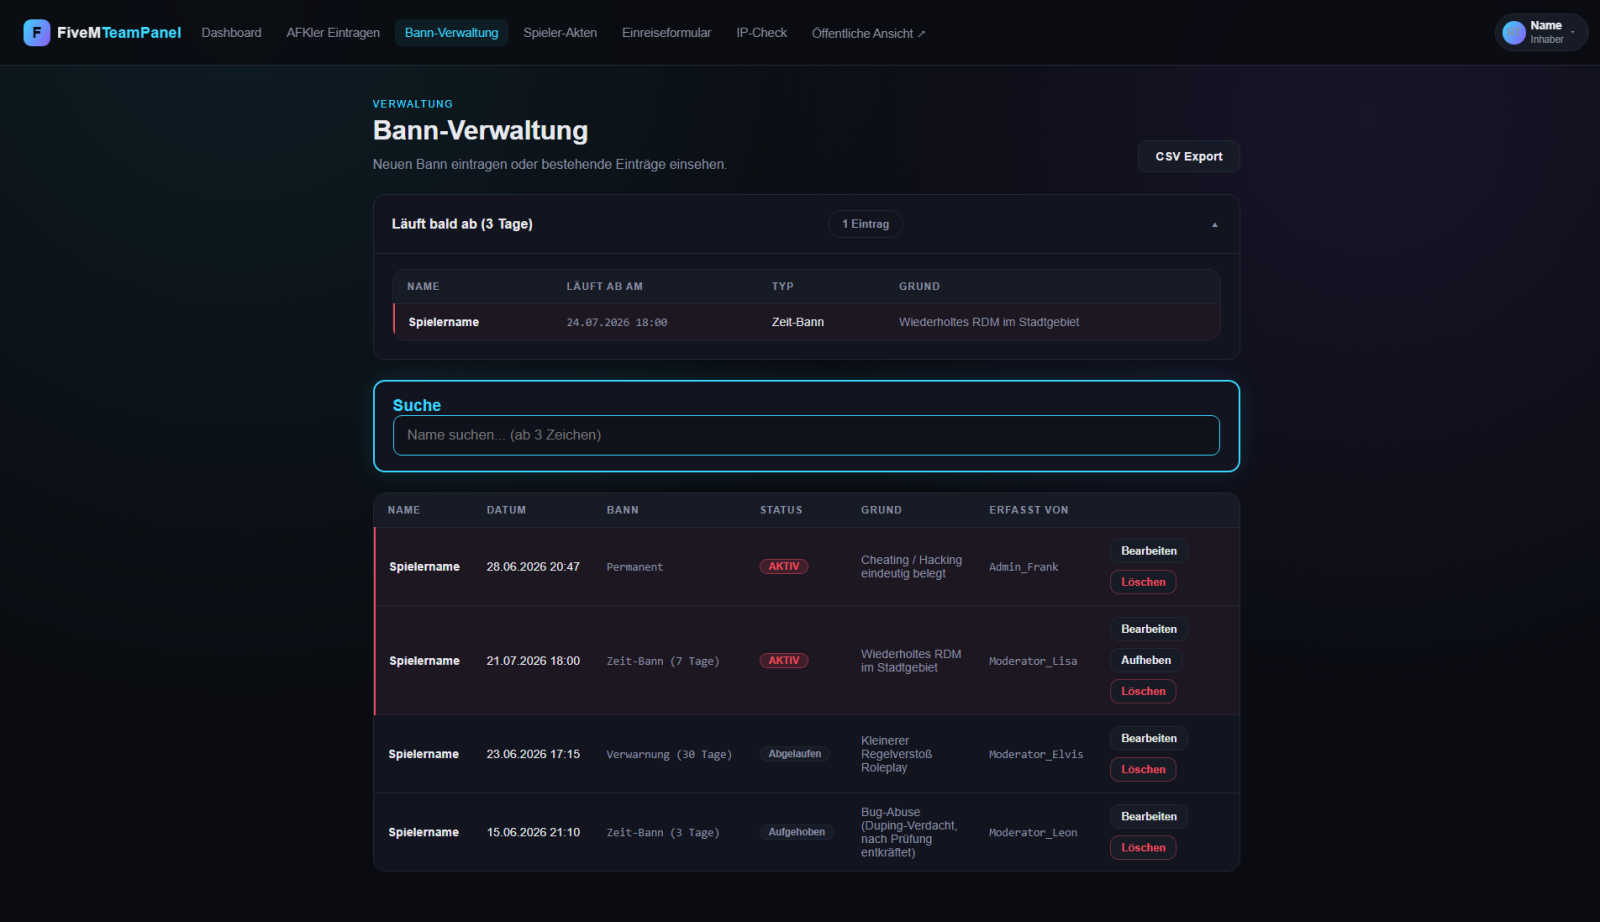
Task: Click the date 15.06.2026 21:10
Action: (533, 832)
